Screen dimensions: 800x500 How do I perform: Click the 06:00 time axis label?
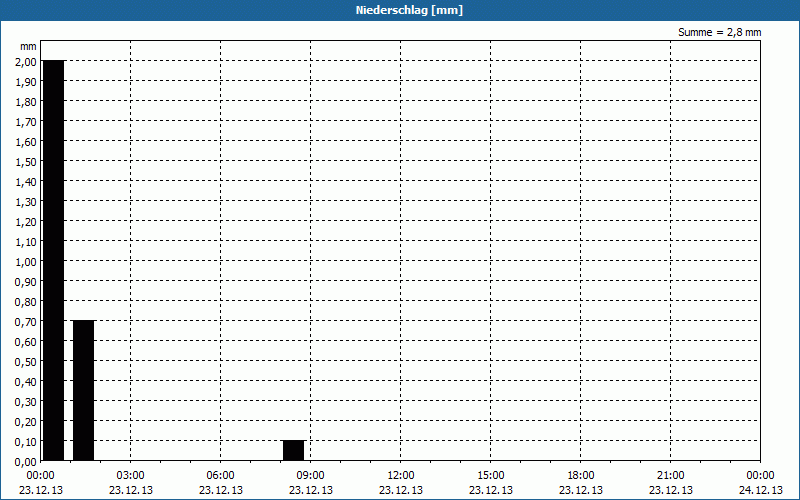click(x=220, y=476)
